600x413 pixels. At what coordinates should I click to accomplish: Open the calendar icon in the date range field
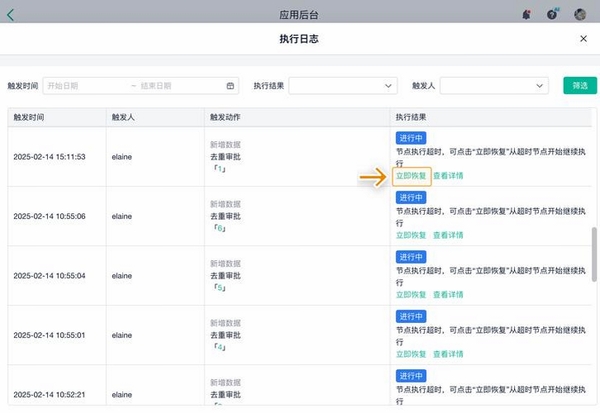click(x=230, y=86)
